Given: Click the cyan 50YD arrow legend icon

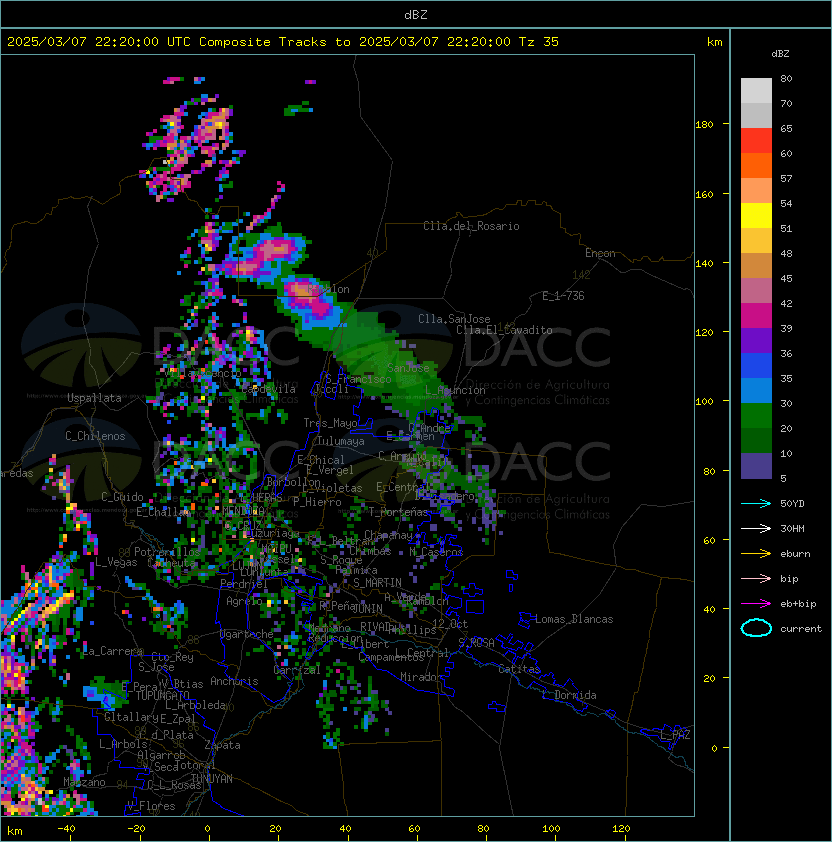Looking at the screenshot, I should (x=756, y=503).
